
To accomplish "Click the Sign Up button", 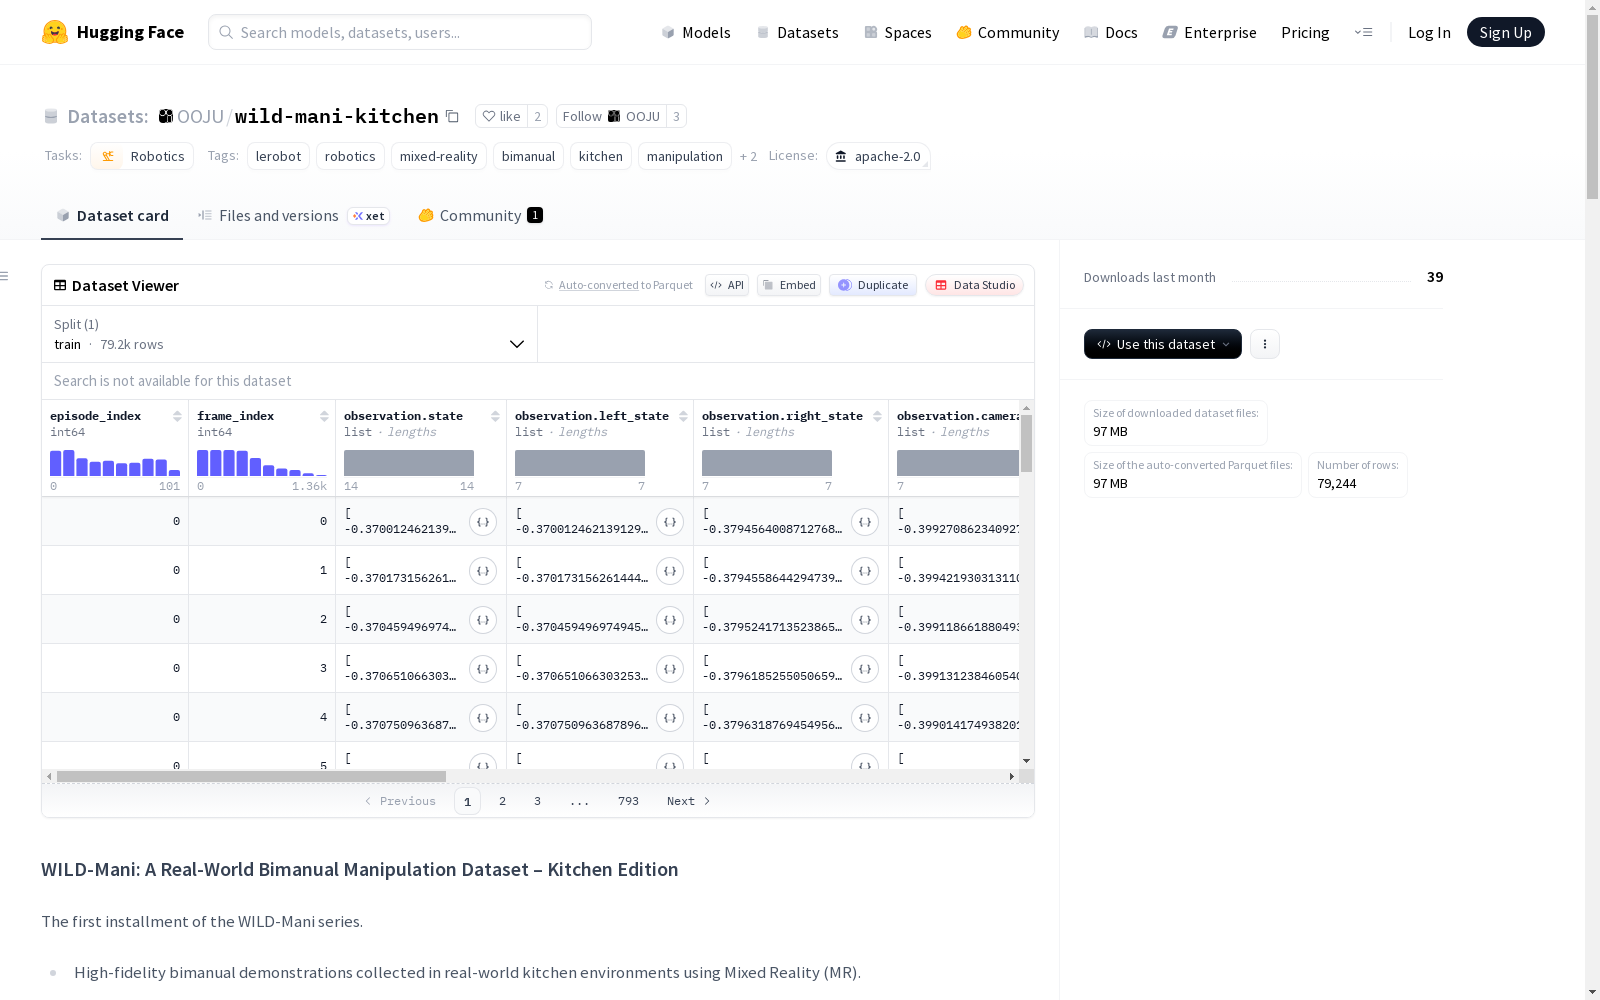I will click(x=1505, y=32).
